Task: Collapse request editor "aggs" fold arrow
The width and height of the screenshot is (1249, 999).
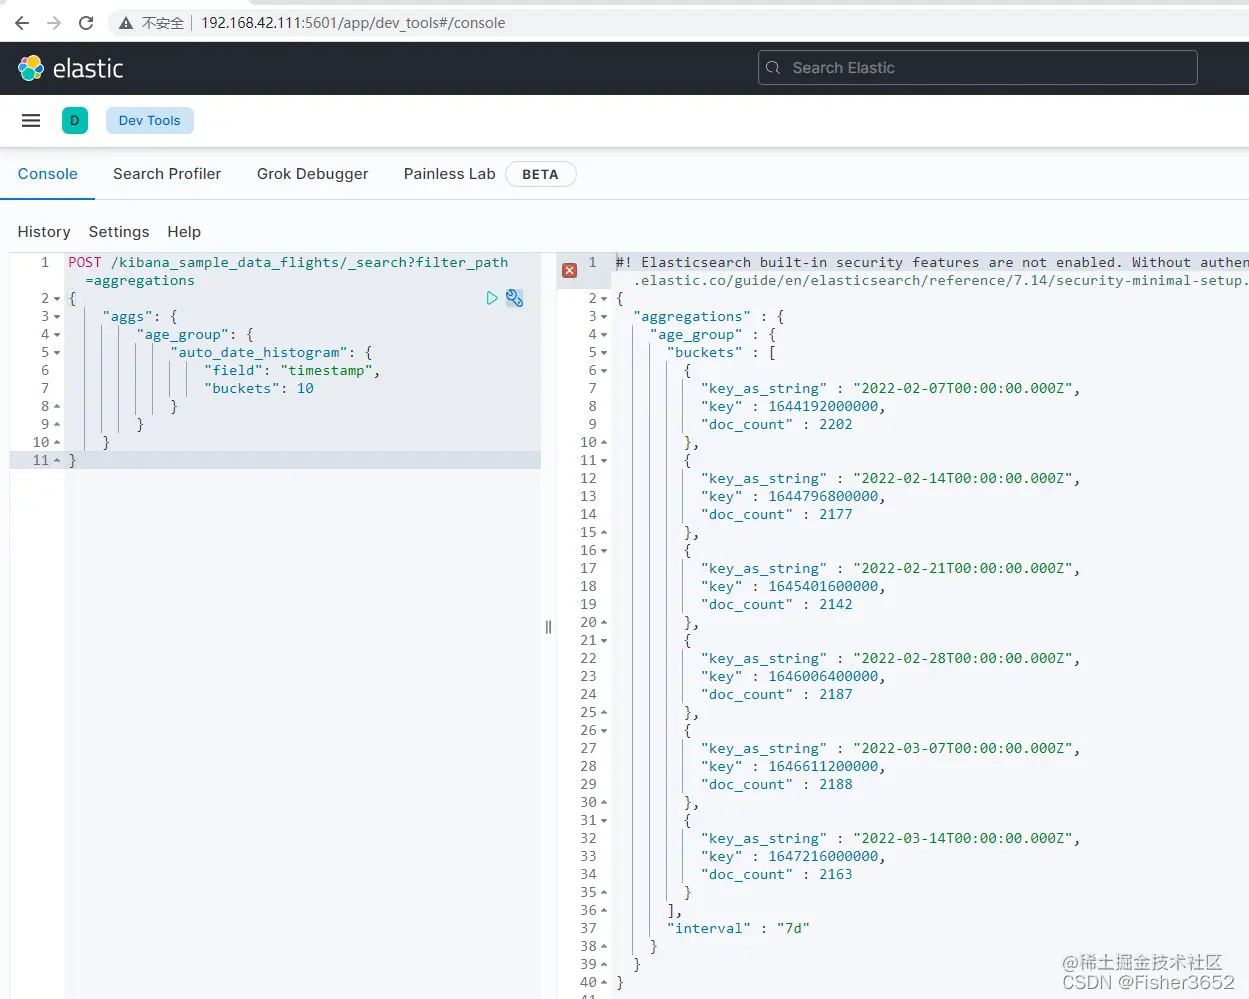Action: click(57, 317)
